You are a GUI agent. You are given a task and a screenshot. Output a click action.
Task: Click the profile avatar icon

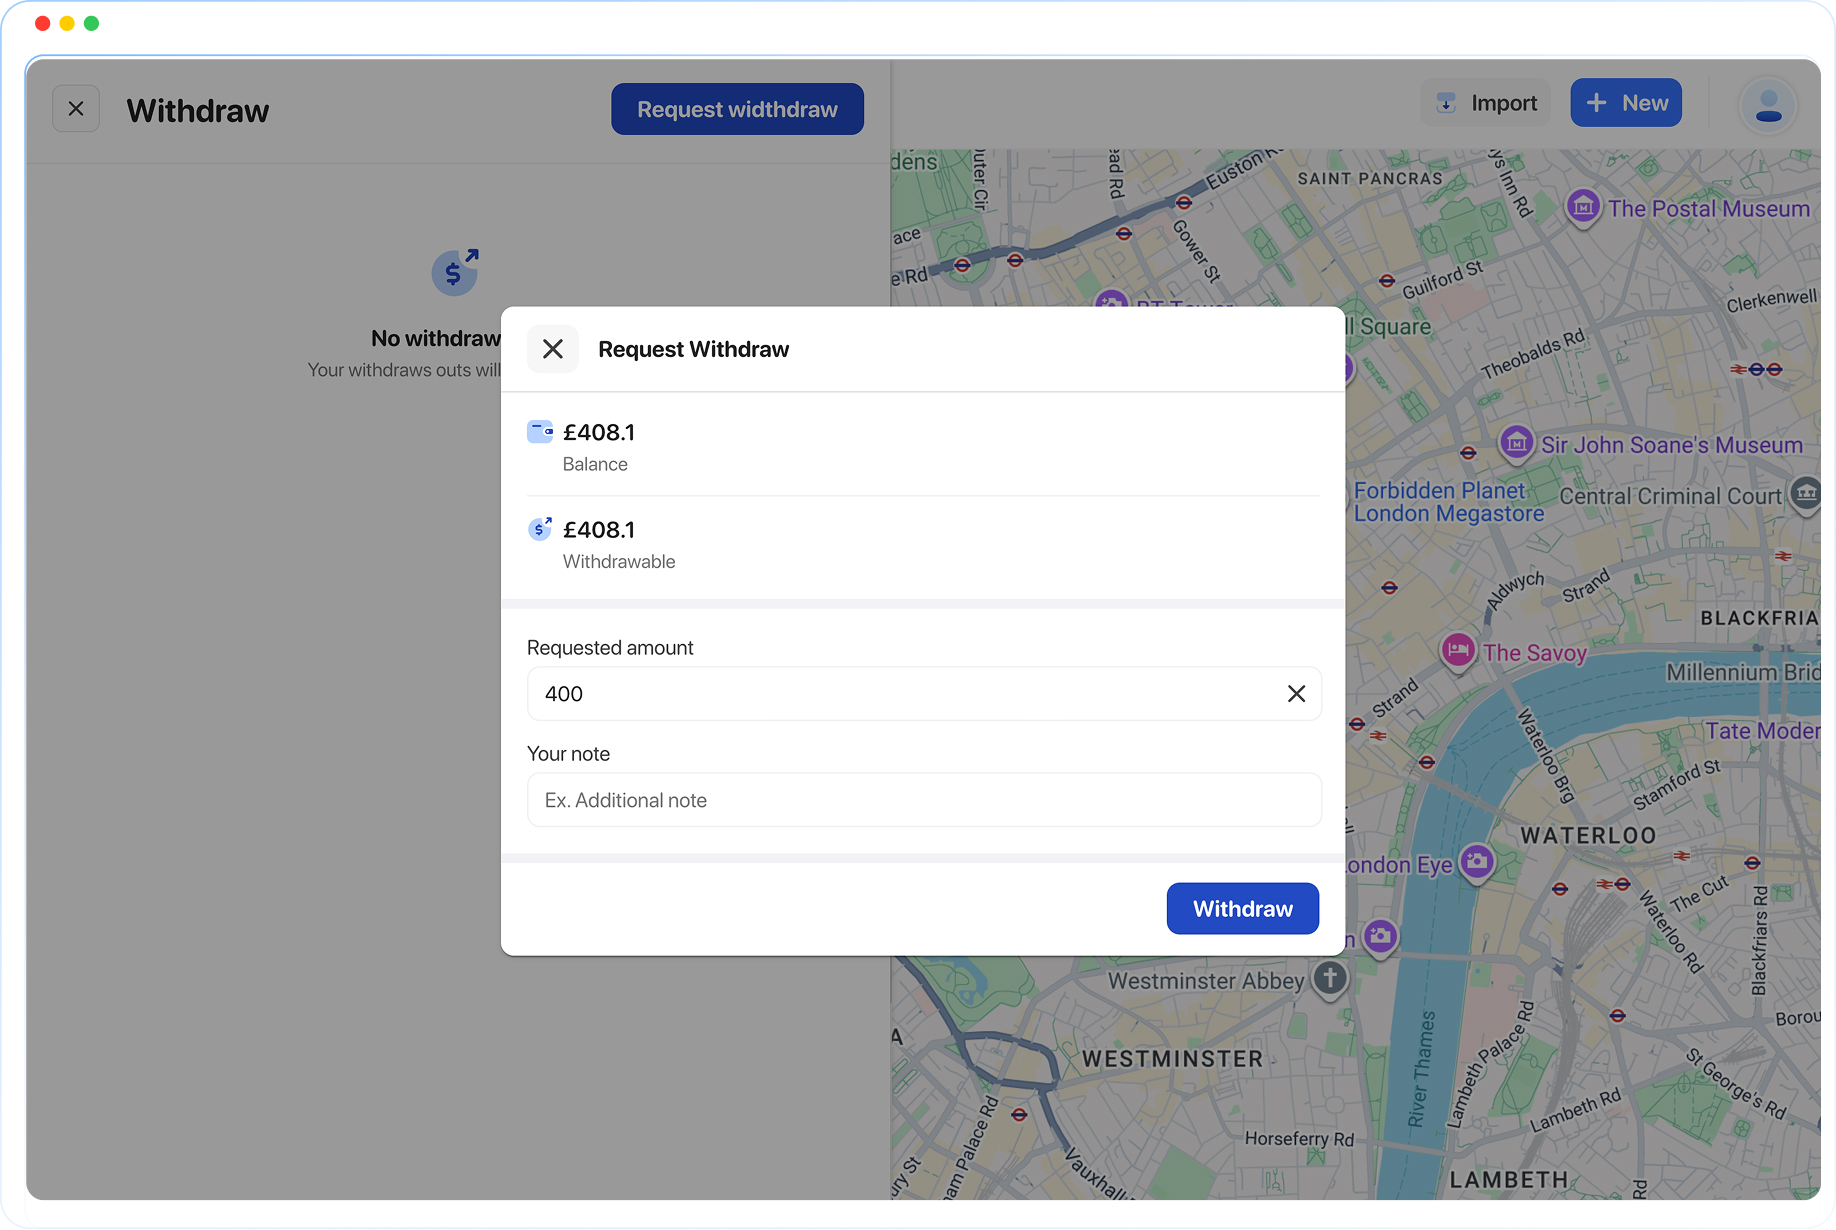(1768, 104)
